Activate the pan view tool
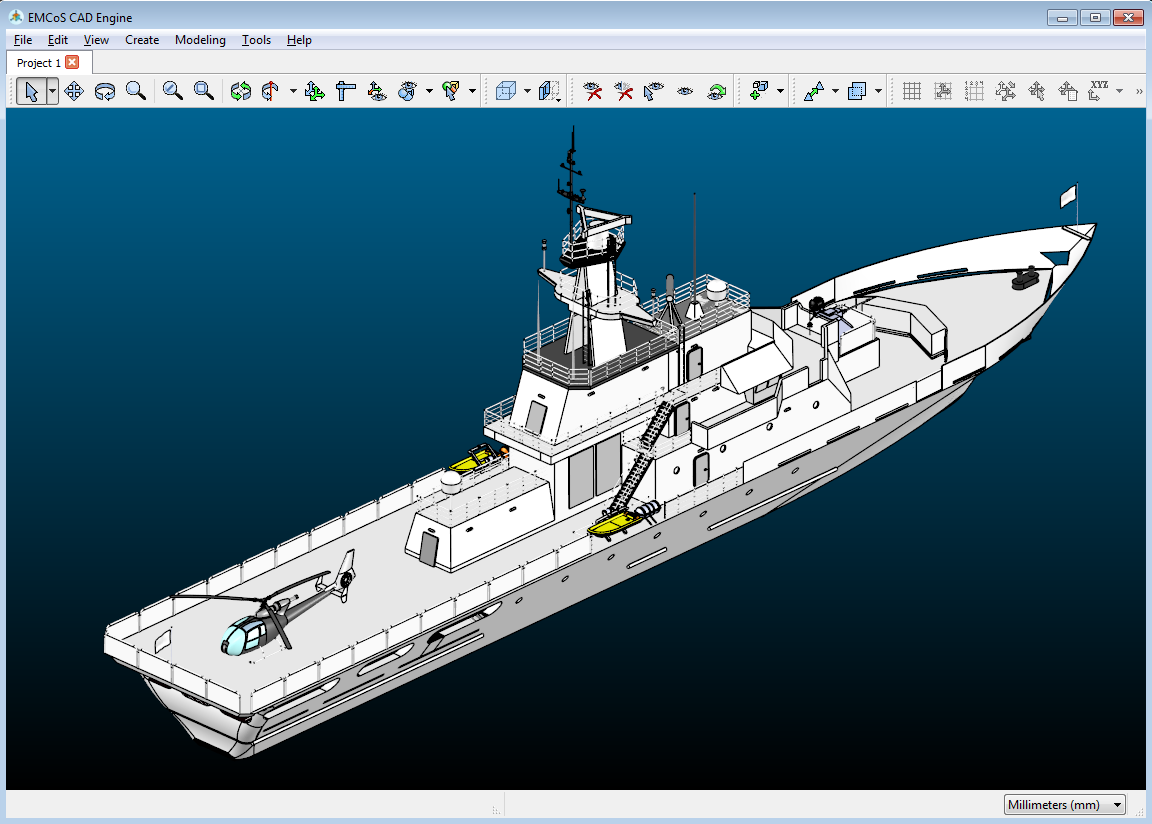This screenshot has width=1152, height=824. pos(74,92)
